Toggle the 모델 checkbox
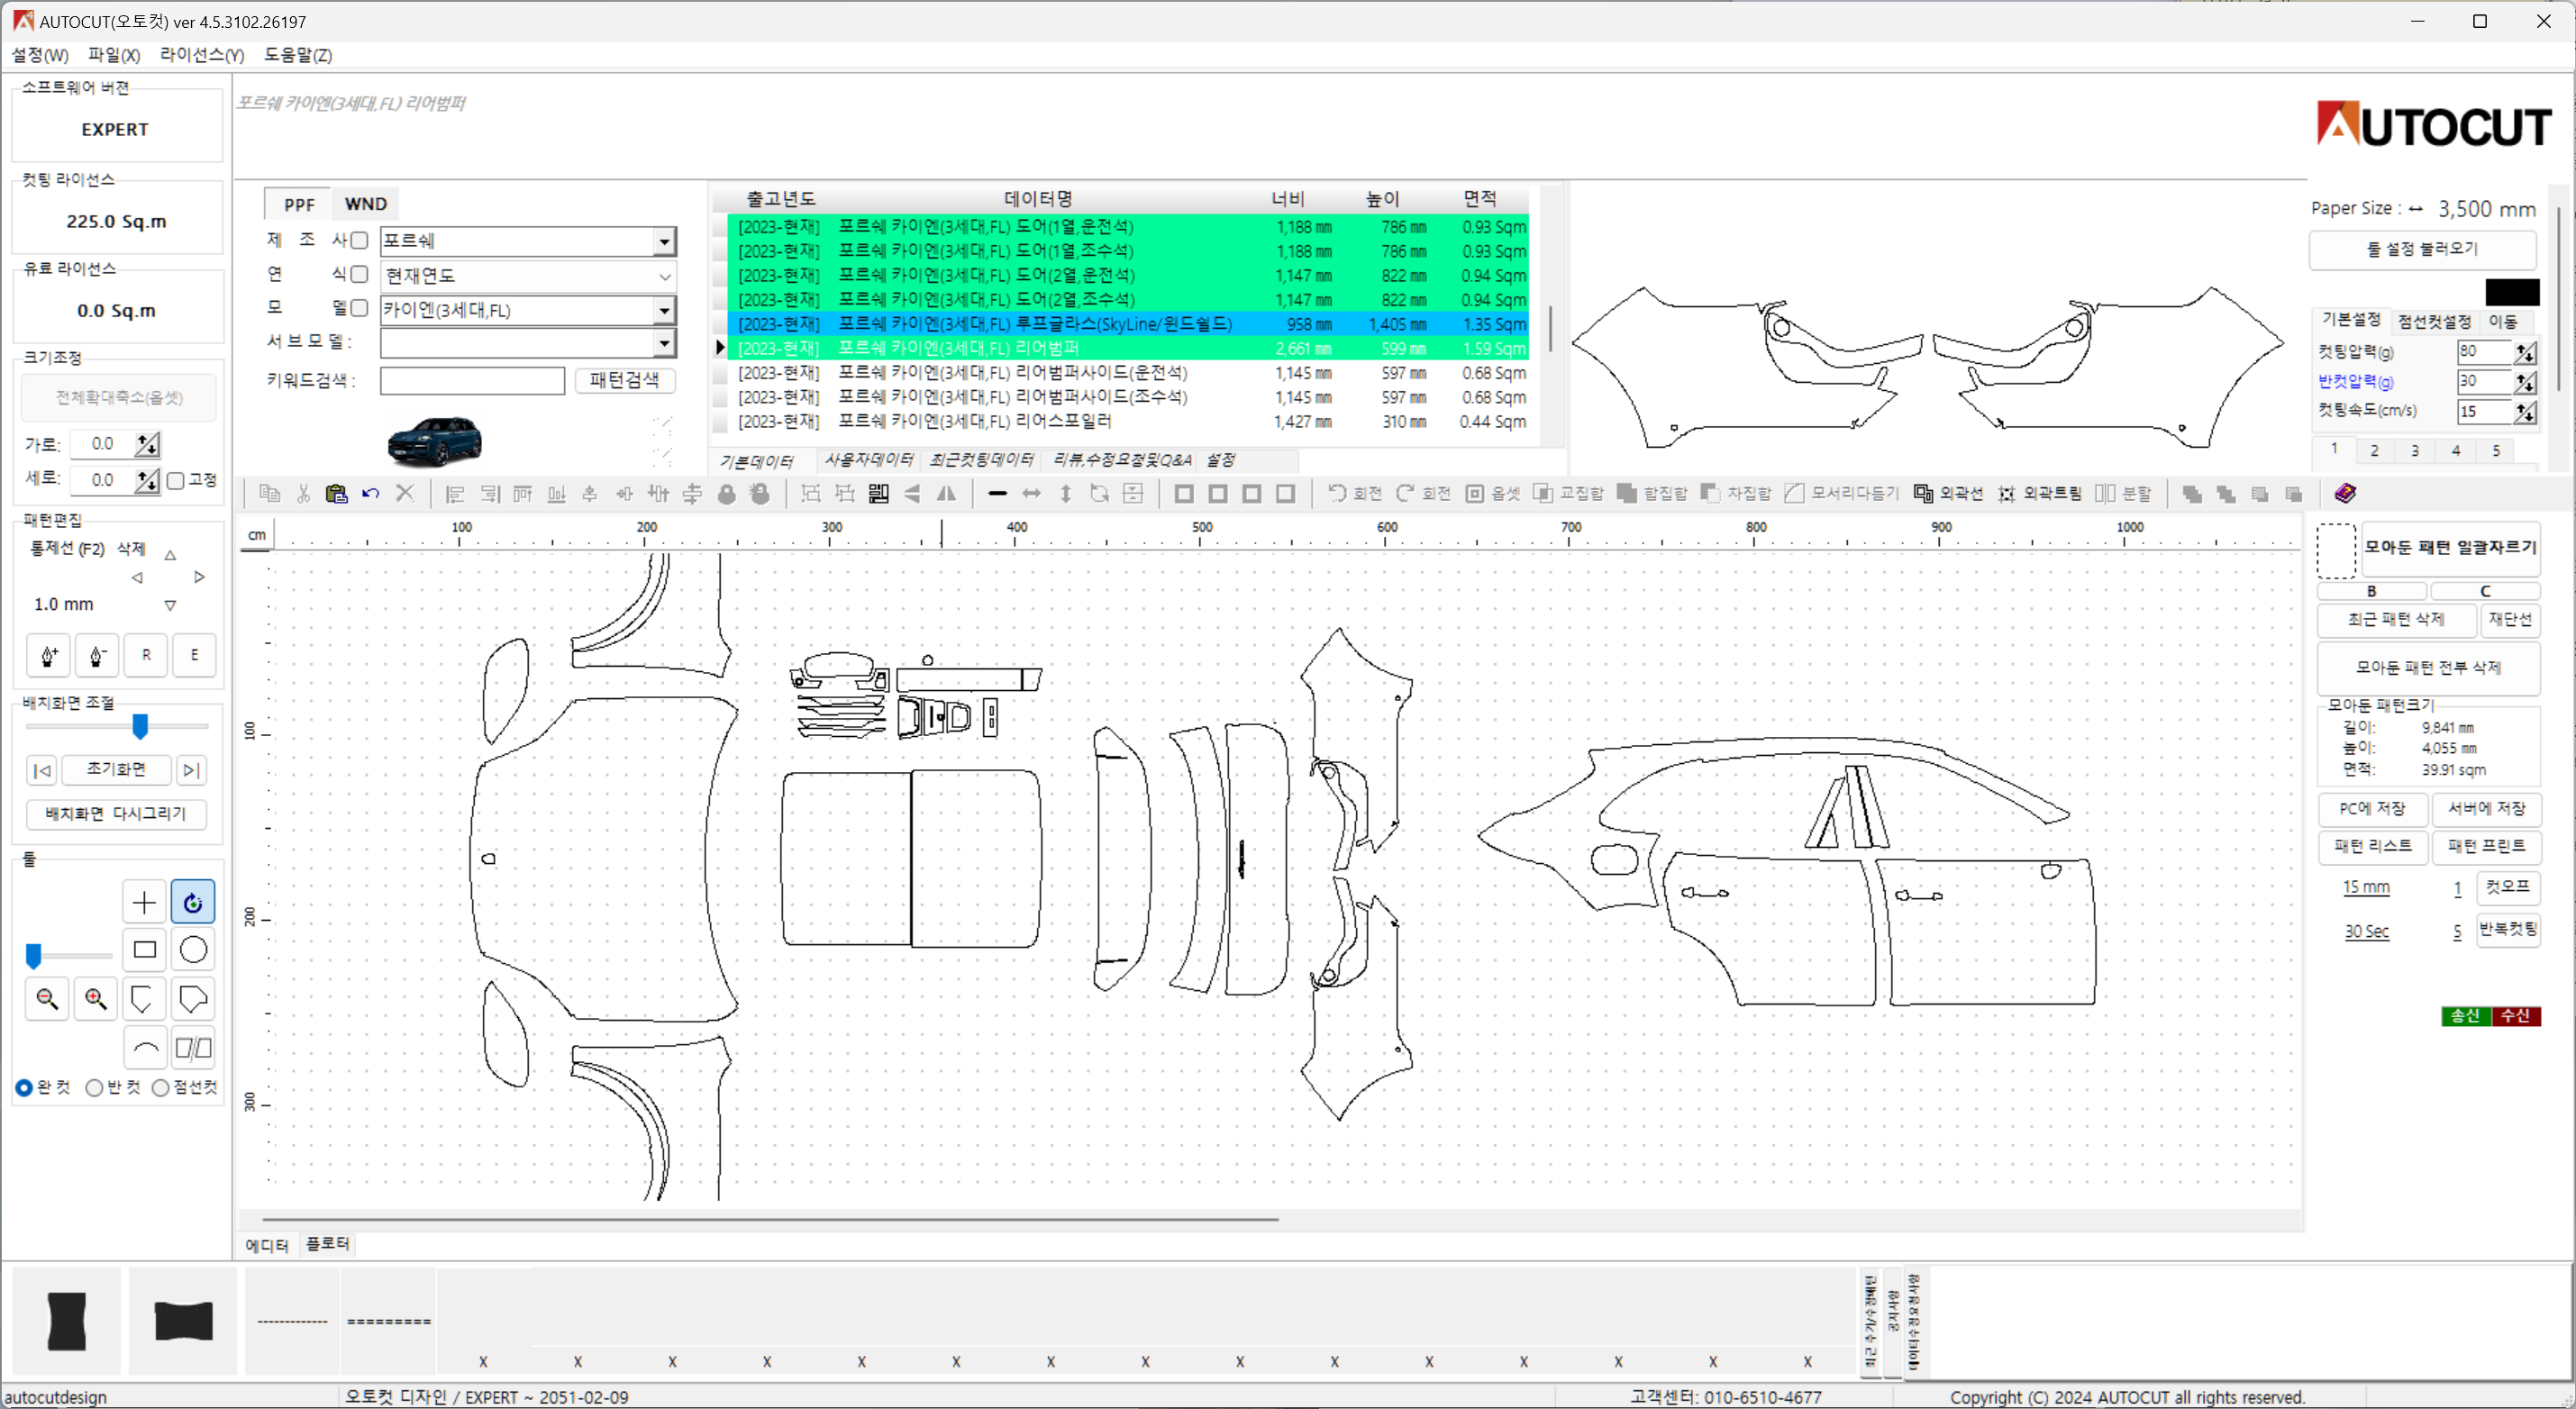The width and height of the screenshot is (2576, 1409). coord(359,308)
